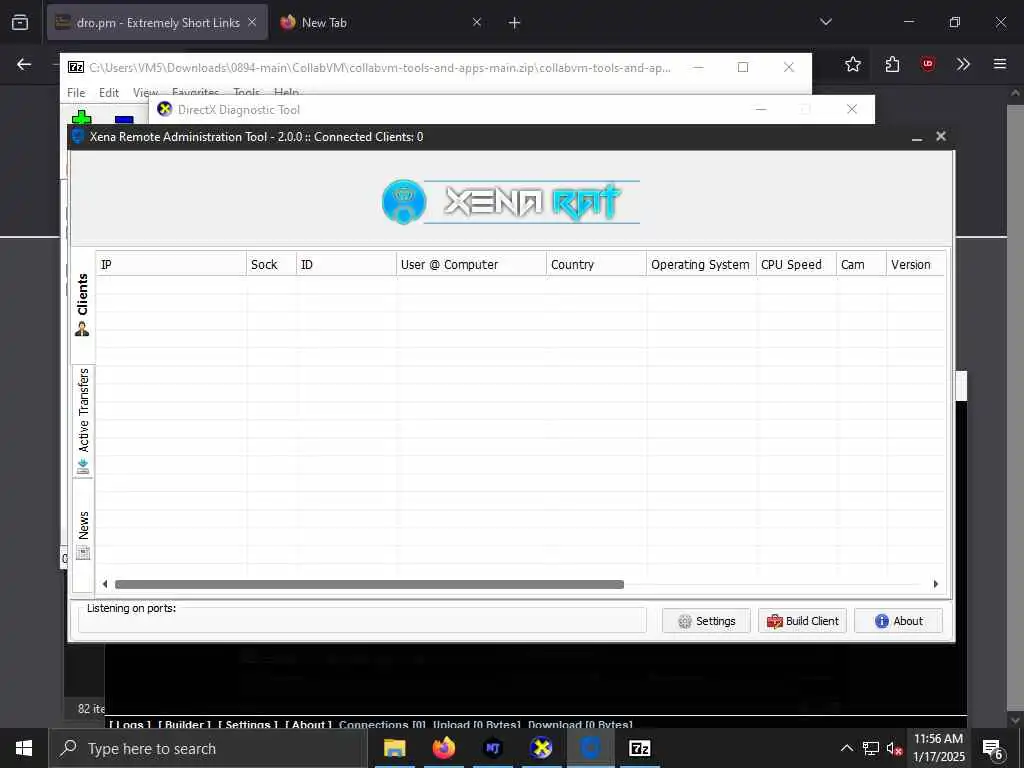Close the New Tab browser tab

click(x=477, y=23)
